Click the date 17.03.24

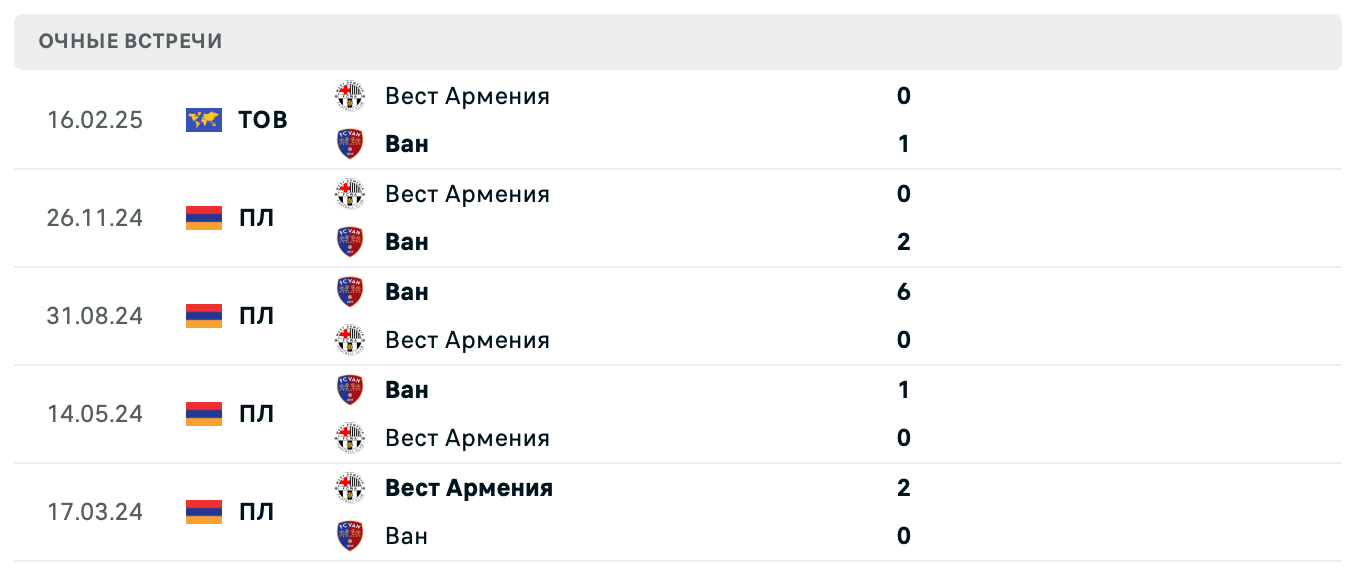click(95, 512)
